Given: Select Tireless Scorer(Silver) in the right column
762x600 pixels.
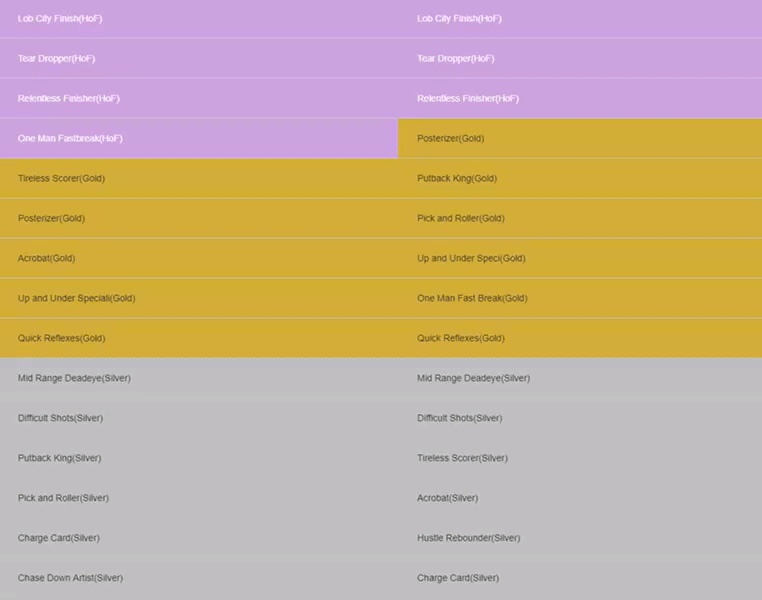Looking at the screenshot, I should [580, 458].
